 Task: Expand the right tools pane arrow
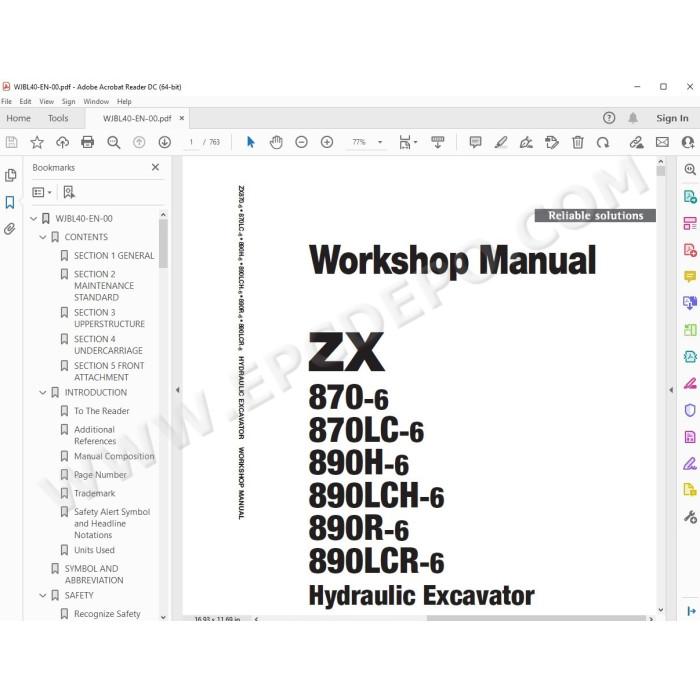point(671,390)
